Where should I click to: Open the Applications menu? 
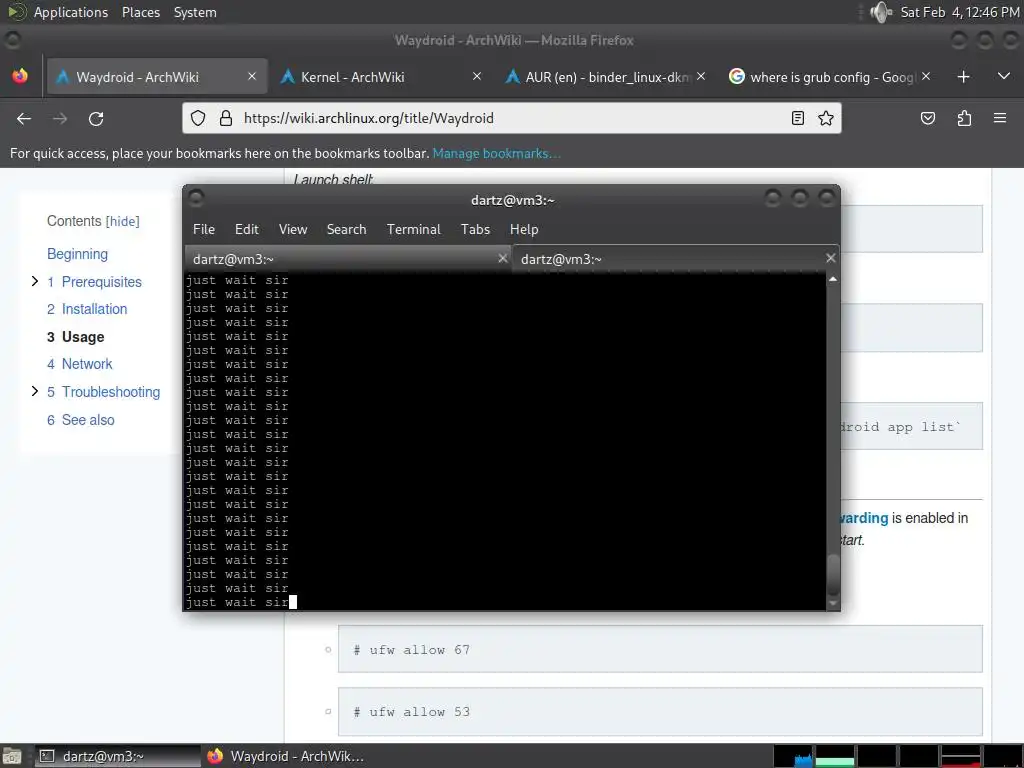click(71, 12)
